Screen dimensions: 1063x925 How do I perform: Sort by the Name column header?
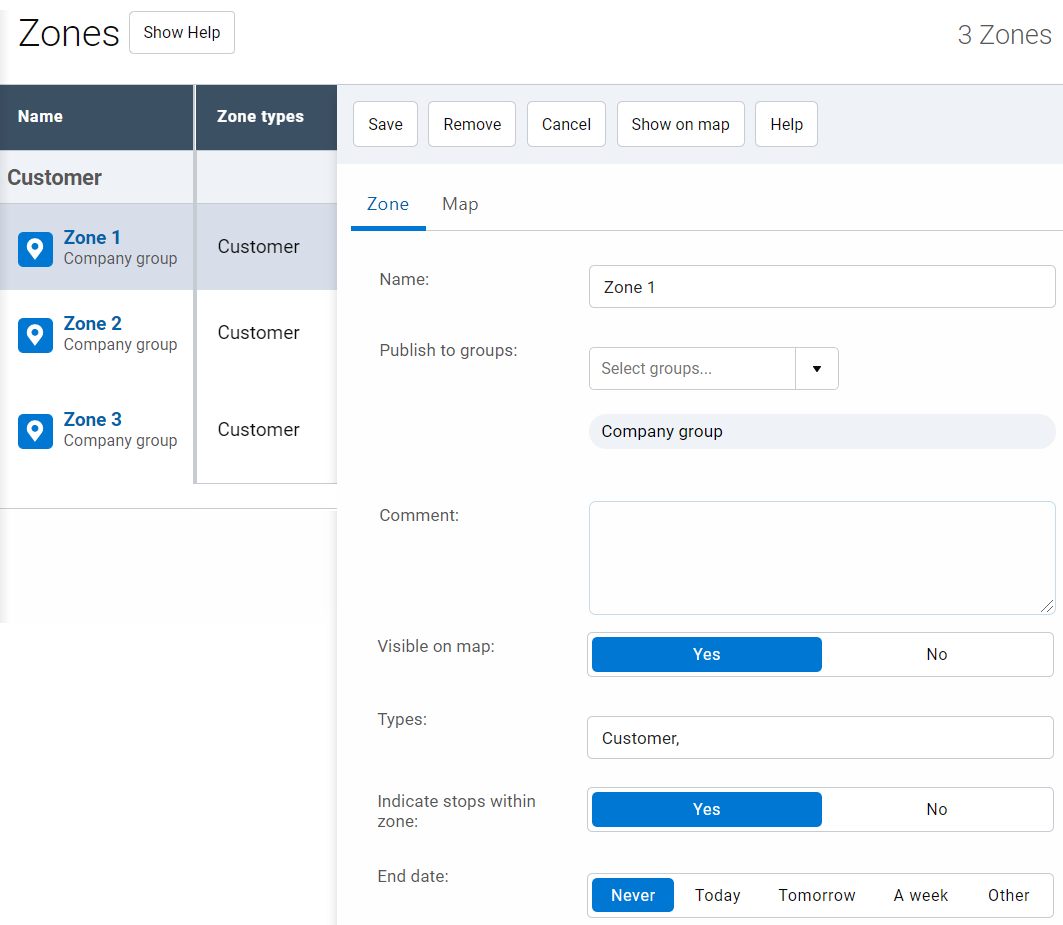tap(97, 117)
